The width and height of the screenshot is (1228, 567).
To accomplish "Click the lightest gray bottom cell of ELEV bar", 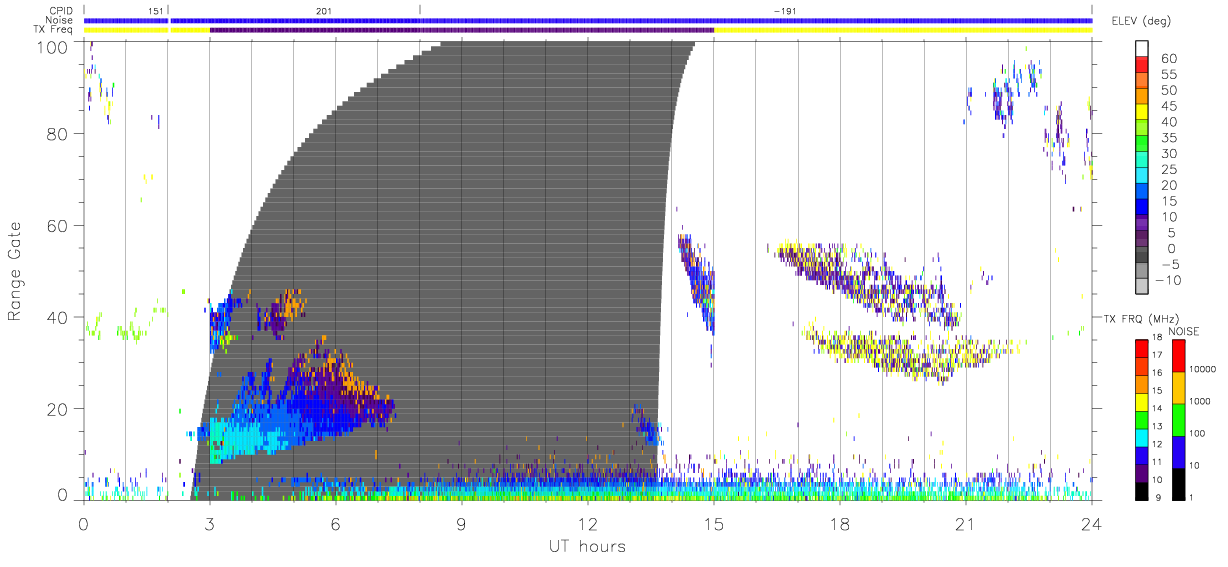I will (x=1141, y=287).
